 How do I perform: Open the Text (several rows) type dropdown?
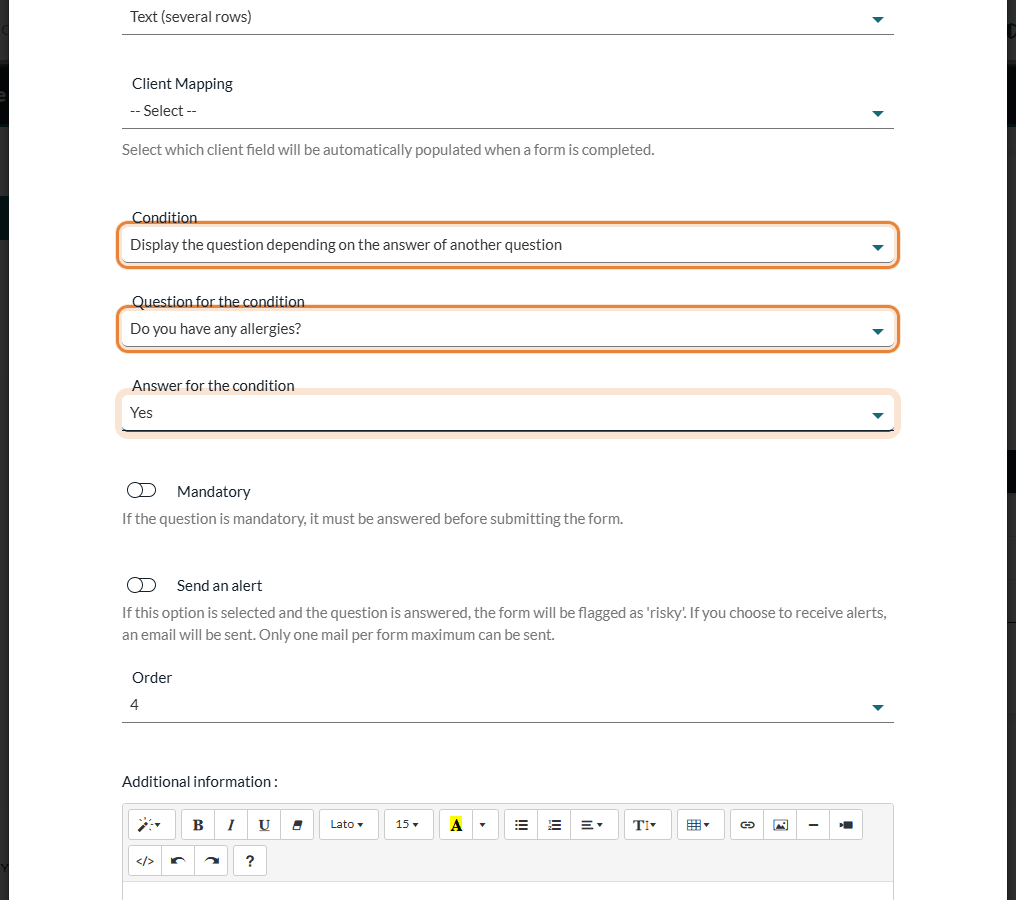click(507, 17)
